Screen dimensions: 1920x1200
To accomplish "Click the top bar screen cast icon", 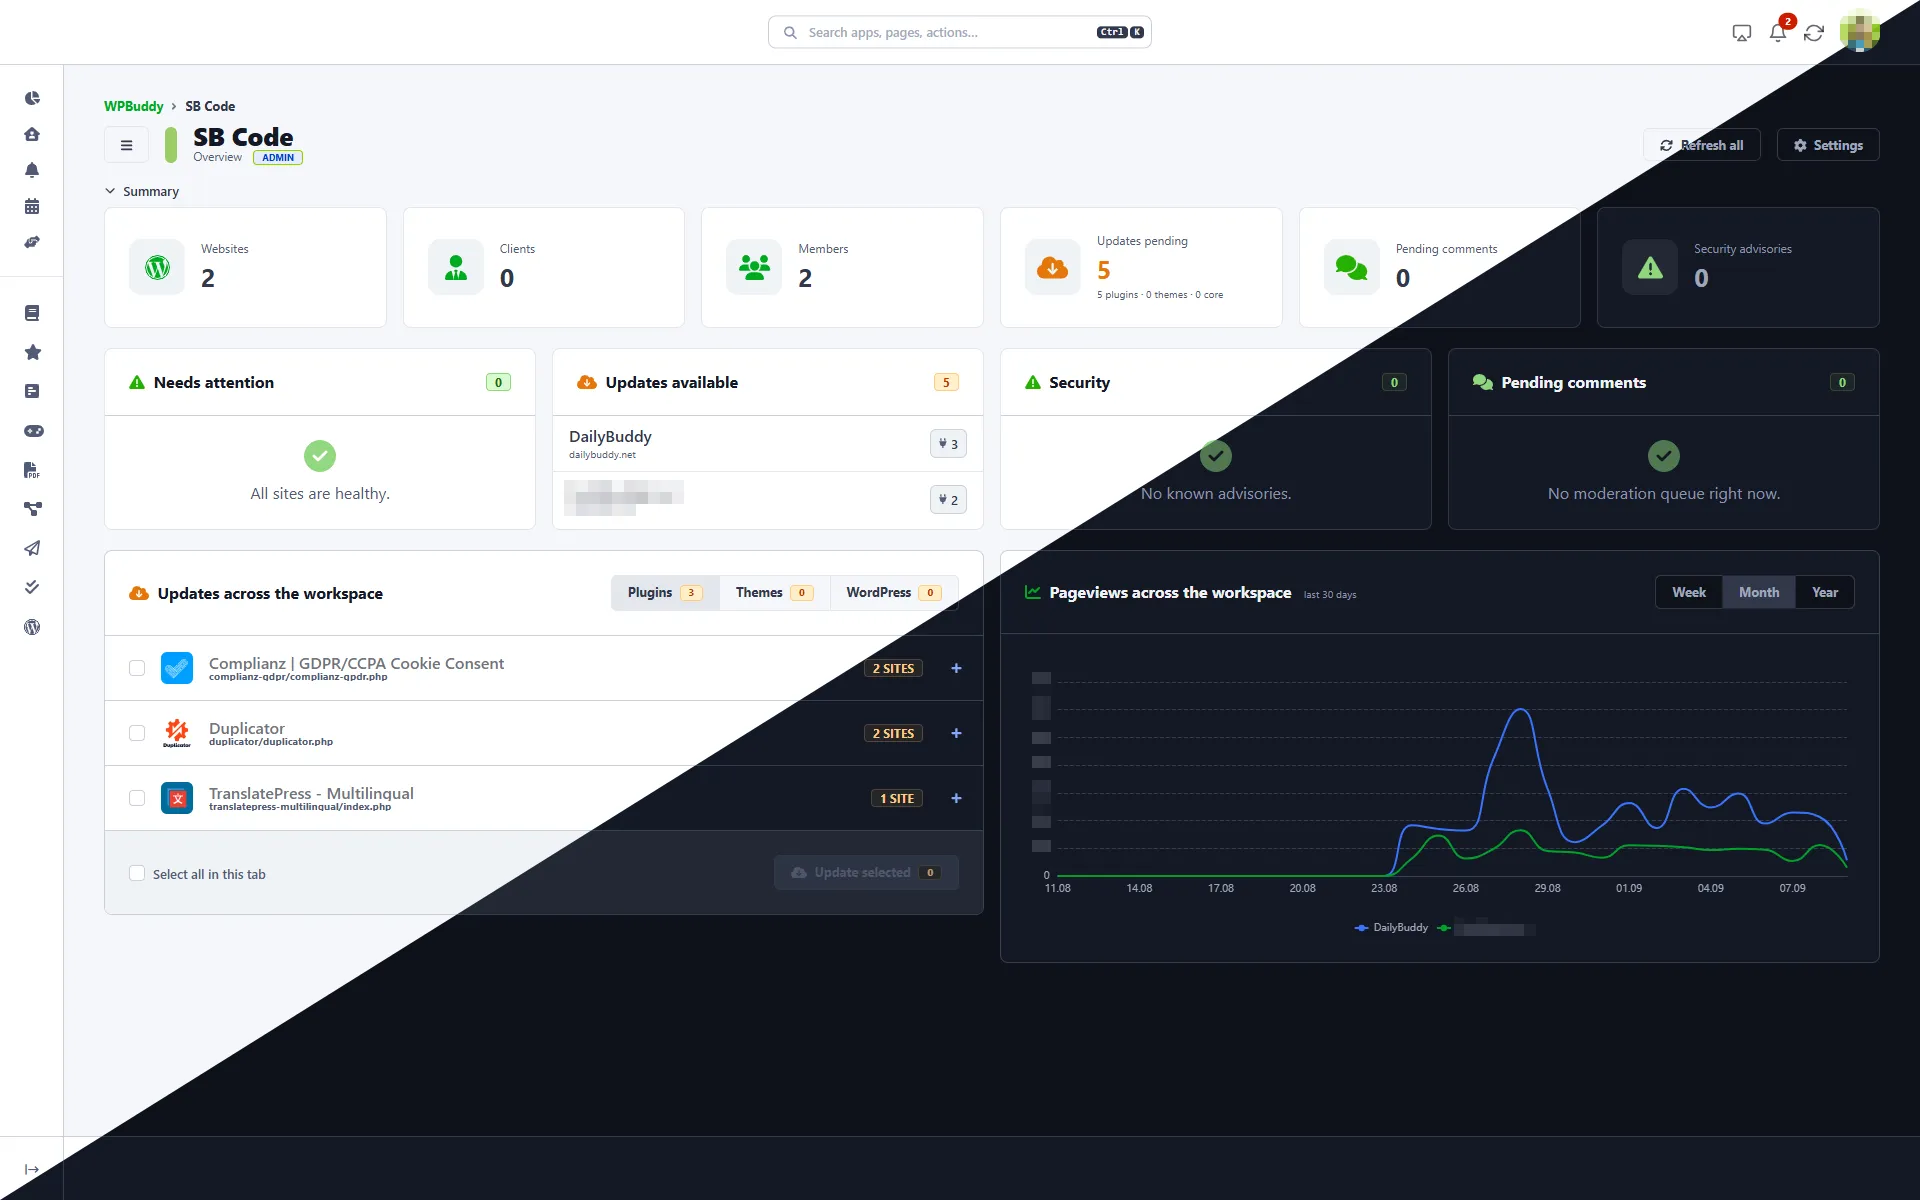I will click(1741, 33).
